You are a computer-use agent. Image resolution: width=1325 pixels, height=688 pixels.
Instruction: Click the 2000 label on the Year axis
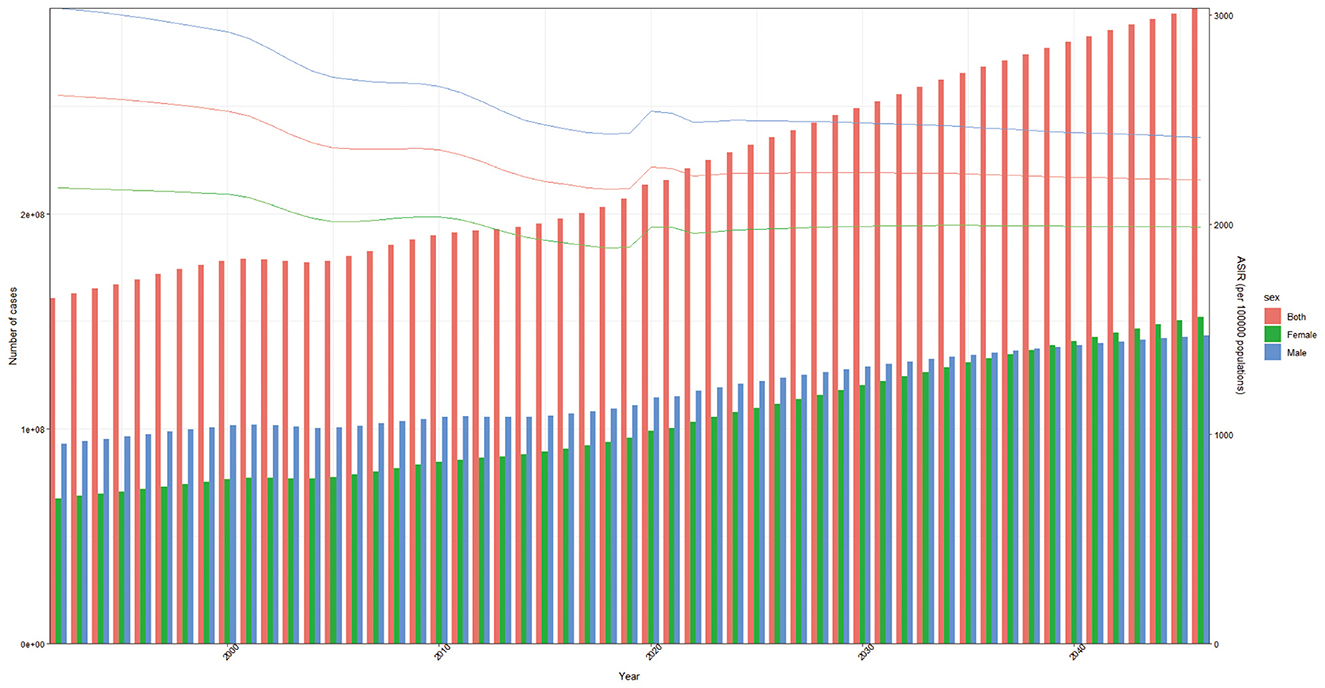232,655
